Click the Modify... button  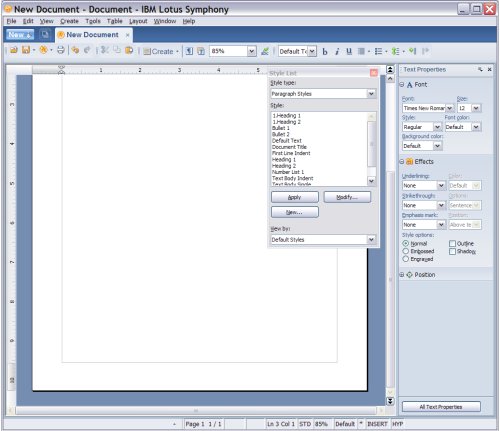coord(347,197)
